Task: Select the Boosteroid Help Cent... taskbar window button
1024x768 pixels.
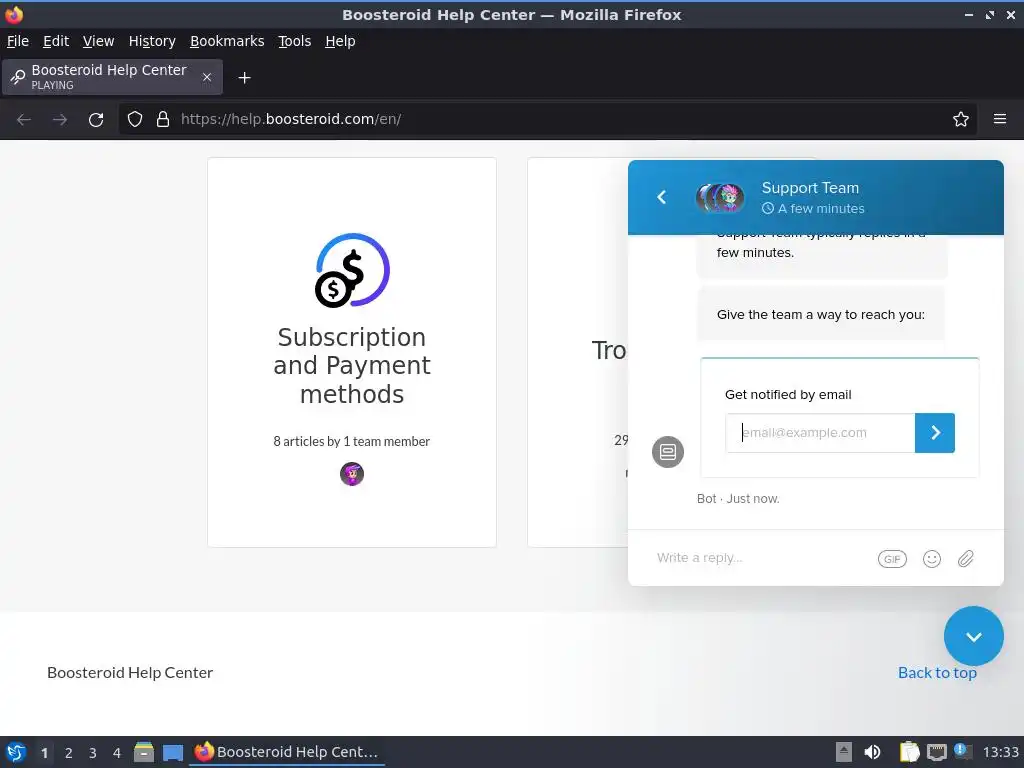Action: (x=287, y=752)
